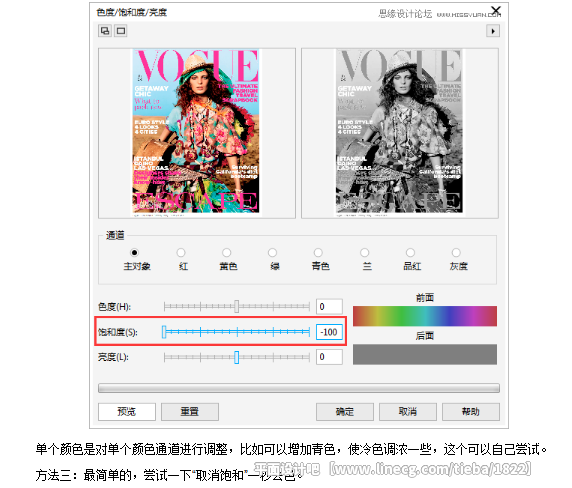Click the 饱和度(S) saturation slider track

point(237,332)
